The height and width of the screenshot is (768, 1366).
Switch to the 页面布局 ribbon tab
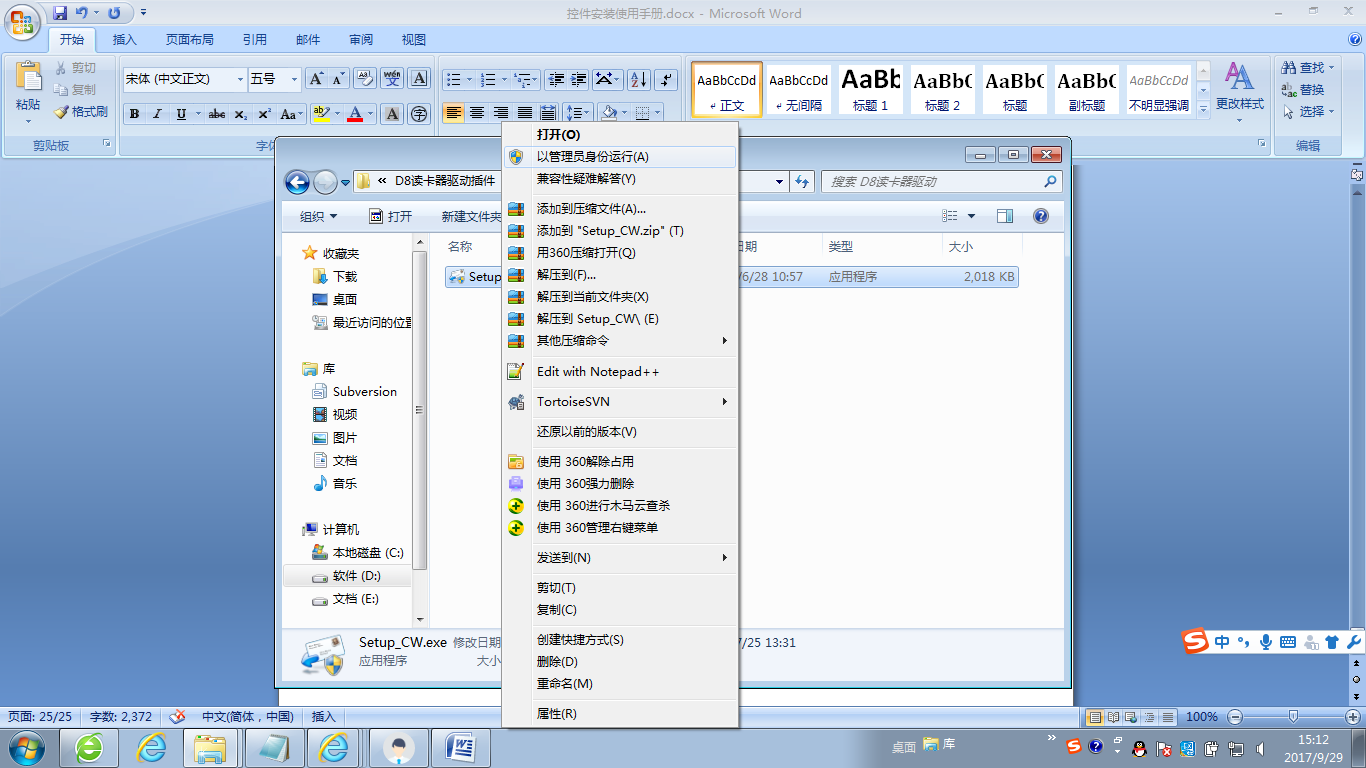pos(190,40)
